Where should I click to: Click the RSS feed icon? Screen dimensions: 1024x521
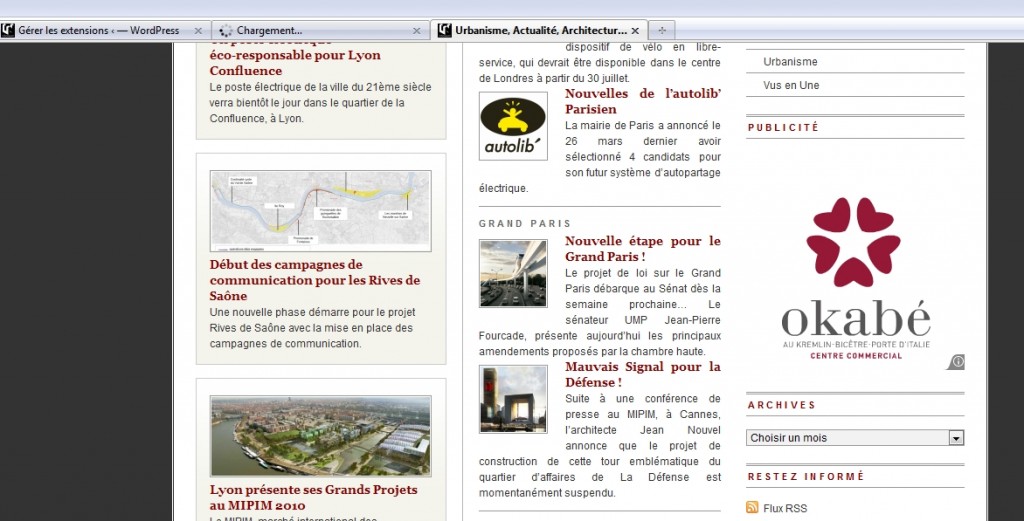click(x=753, y=508)
